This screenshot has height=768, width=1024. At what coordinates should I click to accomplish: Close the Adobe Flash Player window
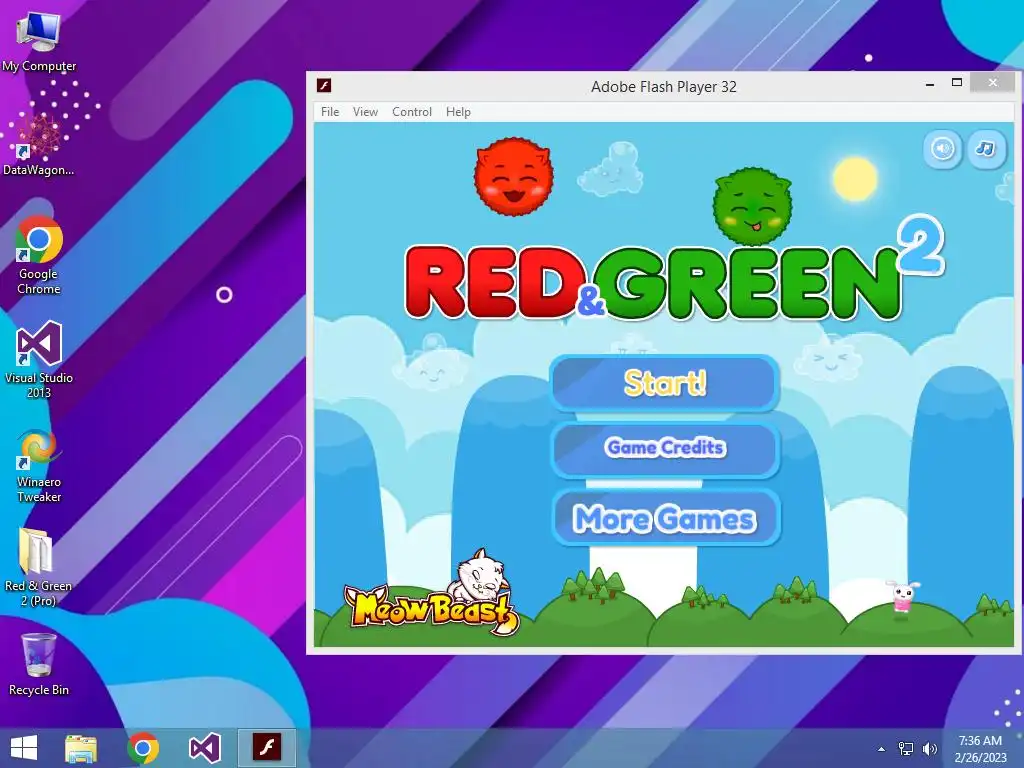click(993, 83)
